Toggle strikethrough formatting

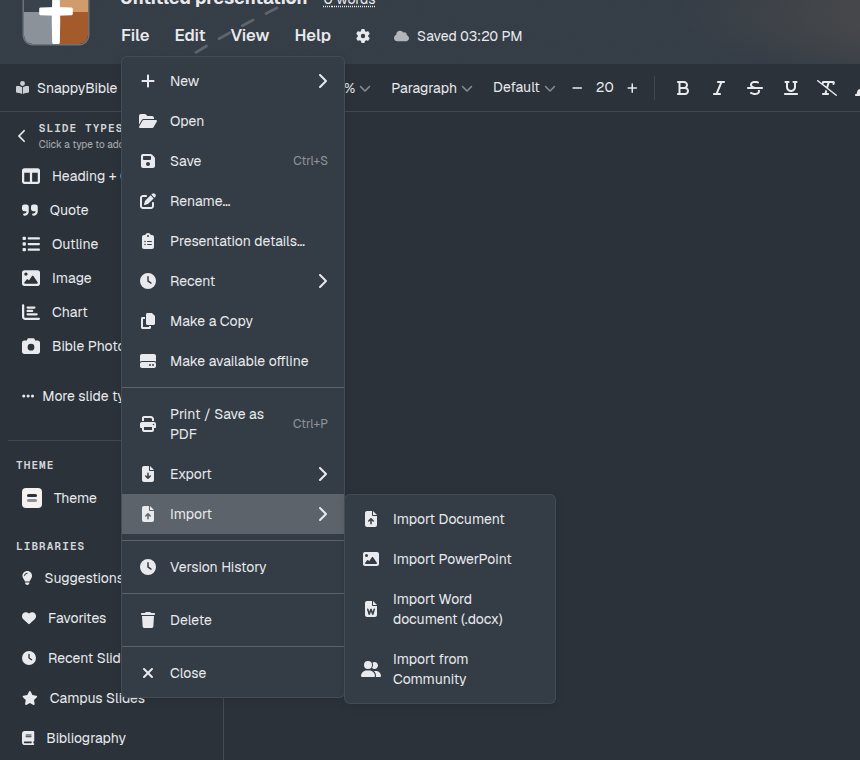pyautogui.click(x=755, y=88)
